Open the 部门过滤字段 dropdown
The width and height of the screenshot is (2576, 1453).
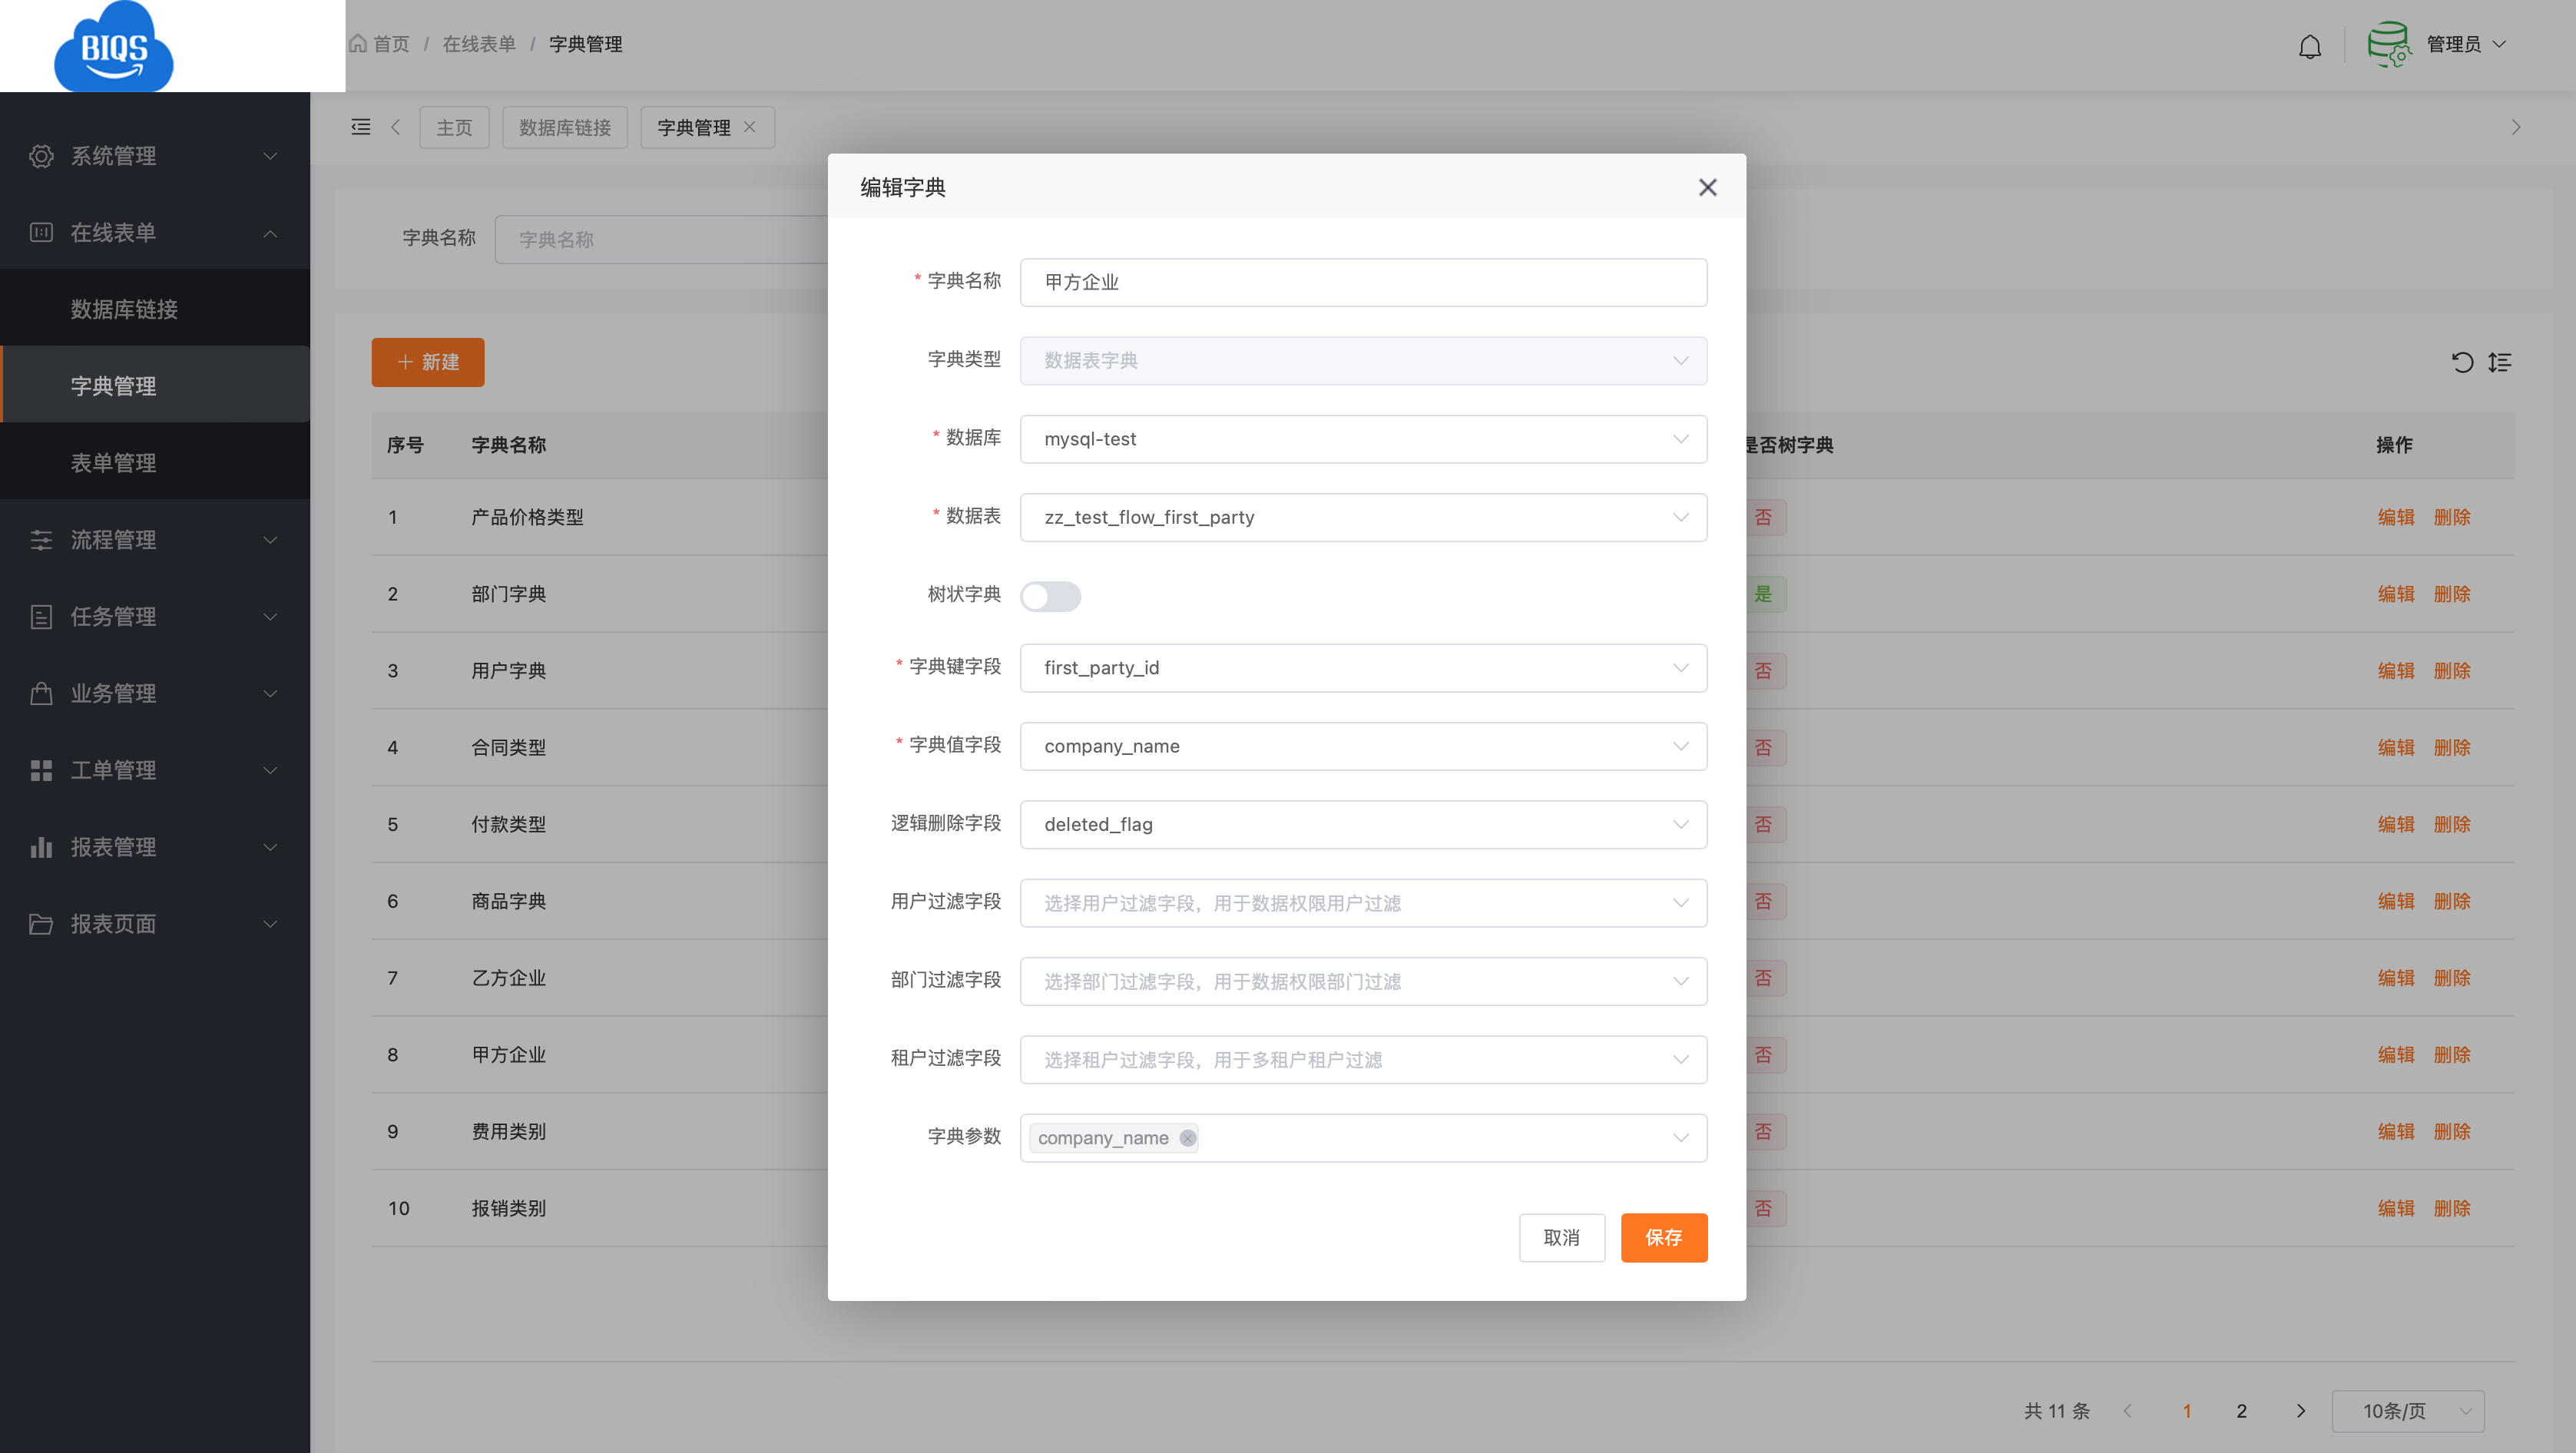(x=1363, y=981)
